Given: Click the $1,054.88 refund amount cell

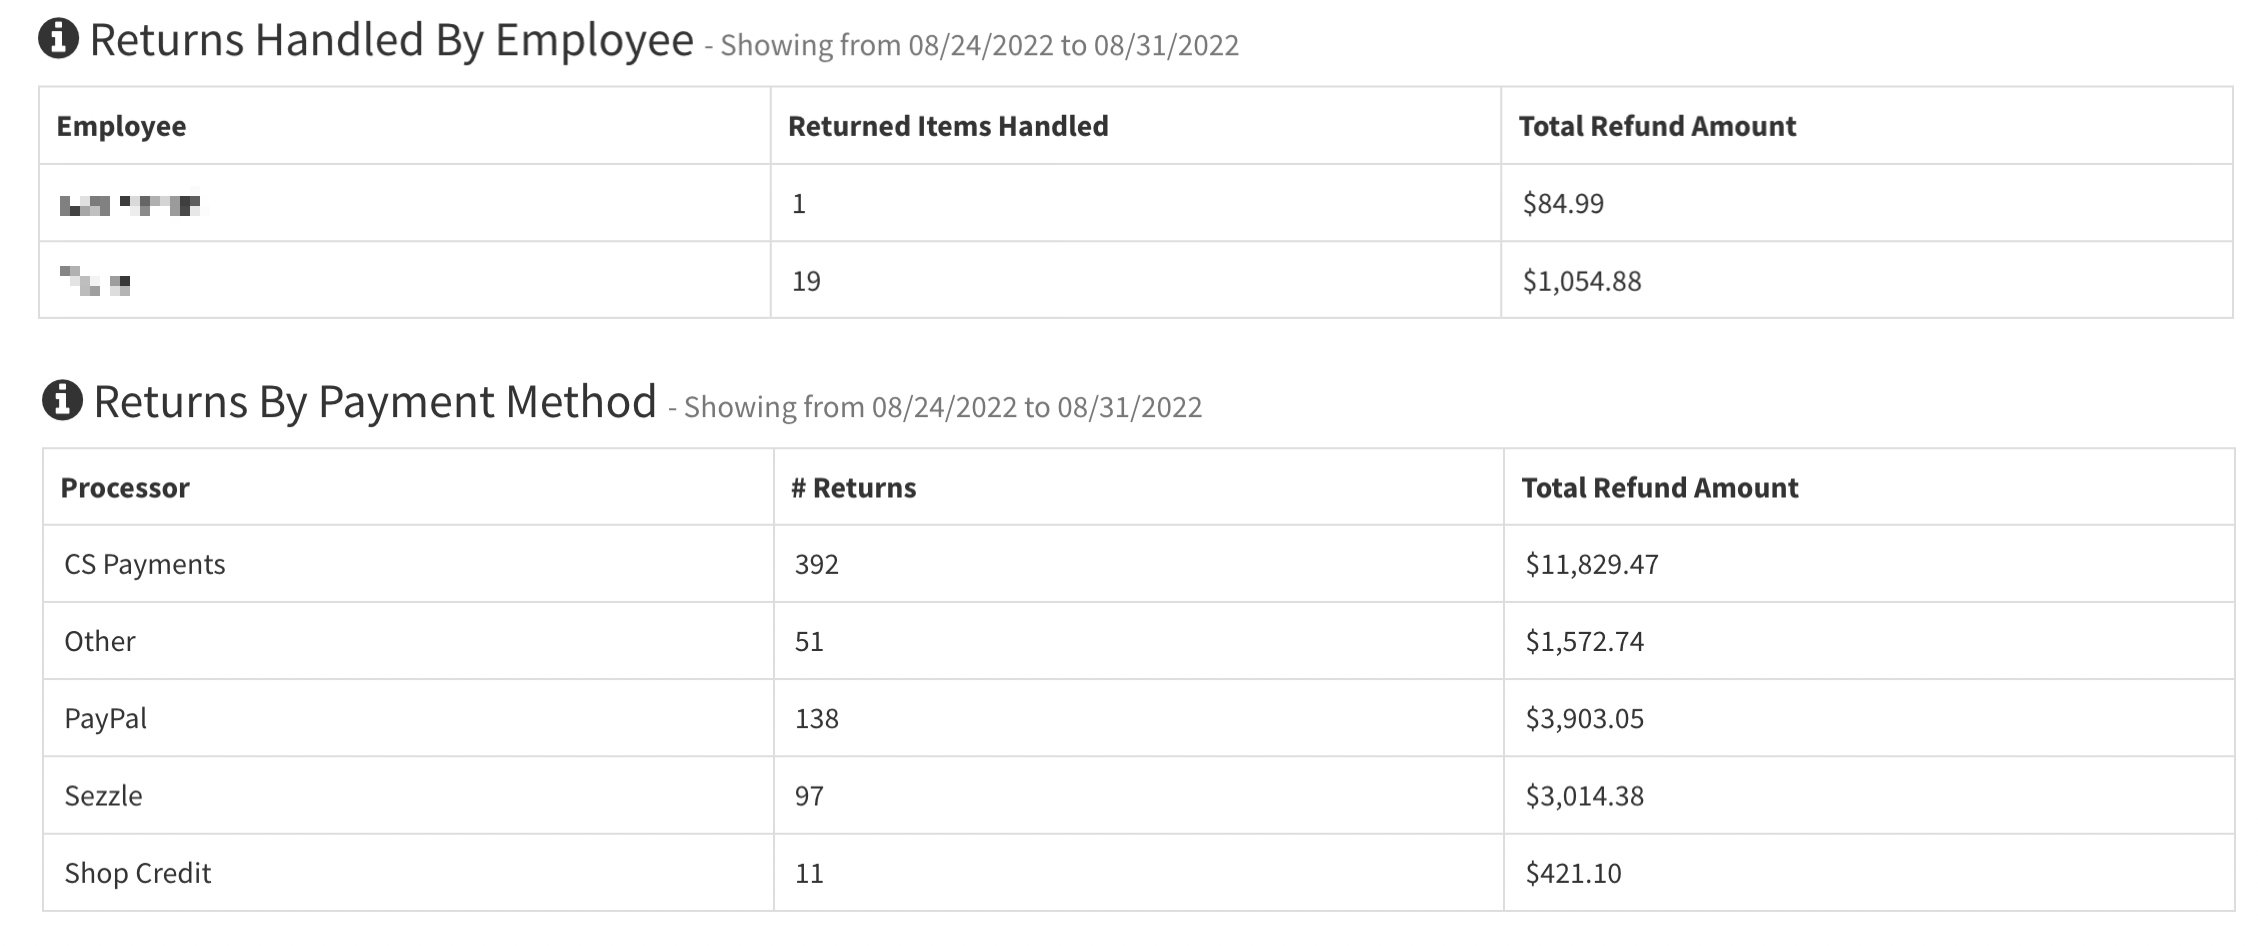Looking at the screenshot, I should coord(1582,281).
